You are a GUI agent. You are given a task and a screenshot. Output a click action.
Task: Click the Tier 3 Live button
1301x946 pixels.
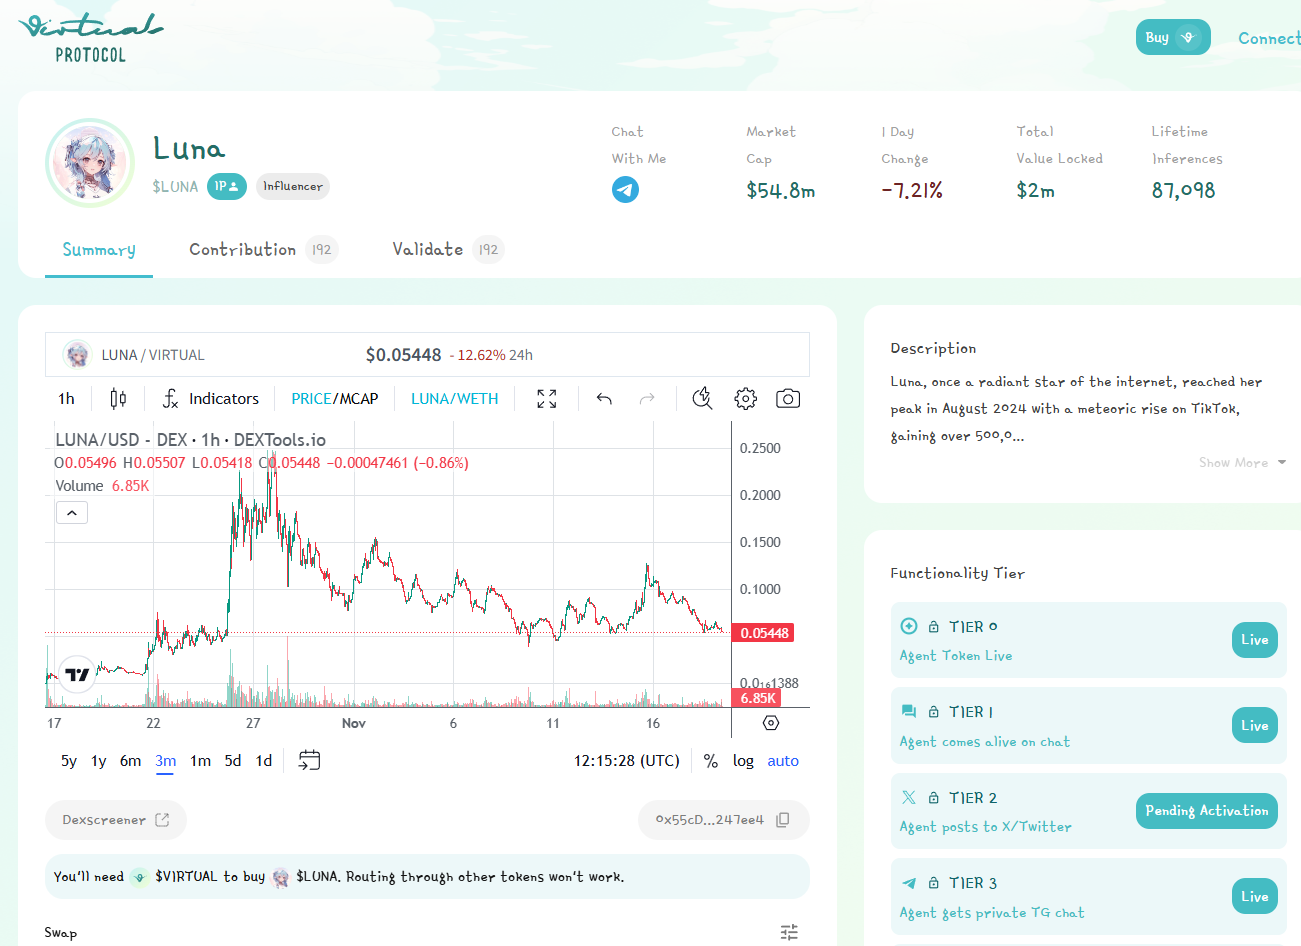tap(1254, 897)
